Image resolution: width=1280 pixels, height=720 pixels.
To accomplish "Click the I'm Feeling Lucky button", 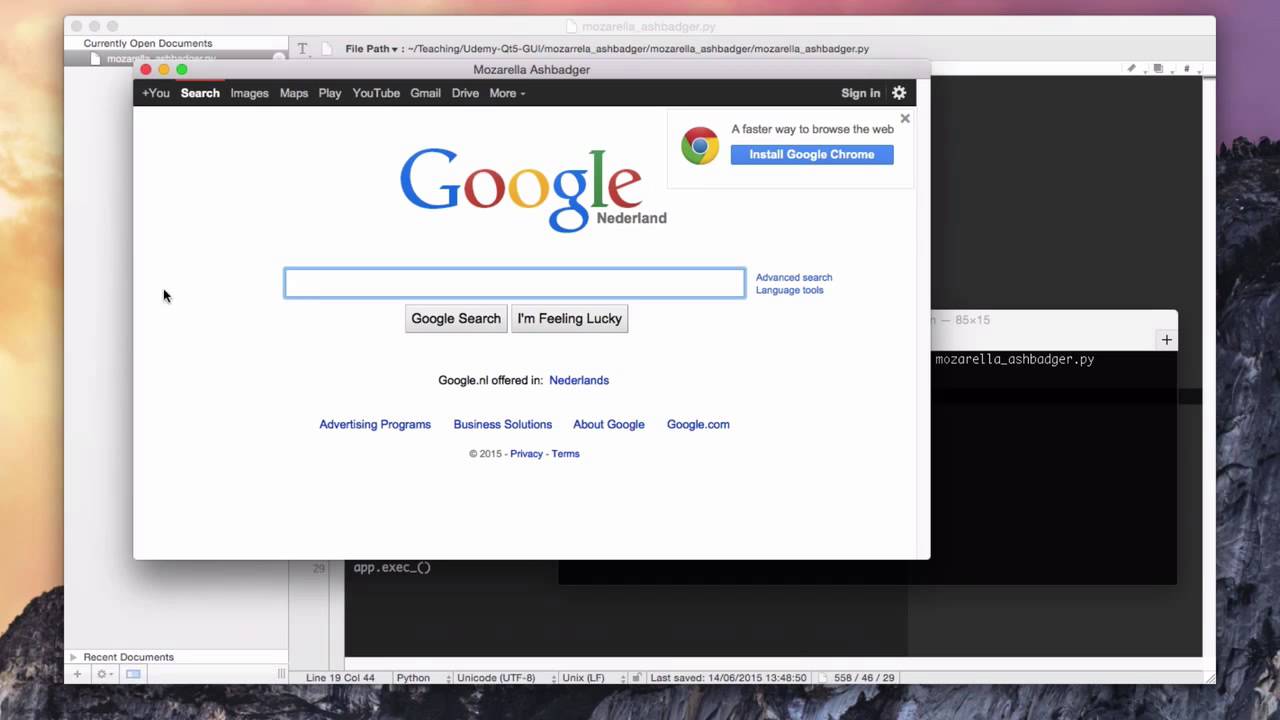I will click(x=570, y=319).
